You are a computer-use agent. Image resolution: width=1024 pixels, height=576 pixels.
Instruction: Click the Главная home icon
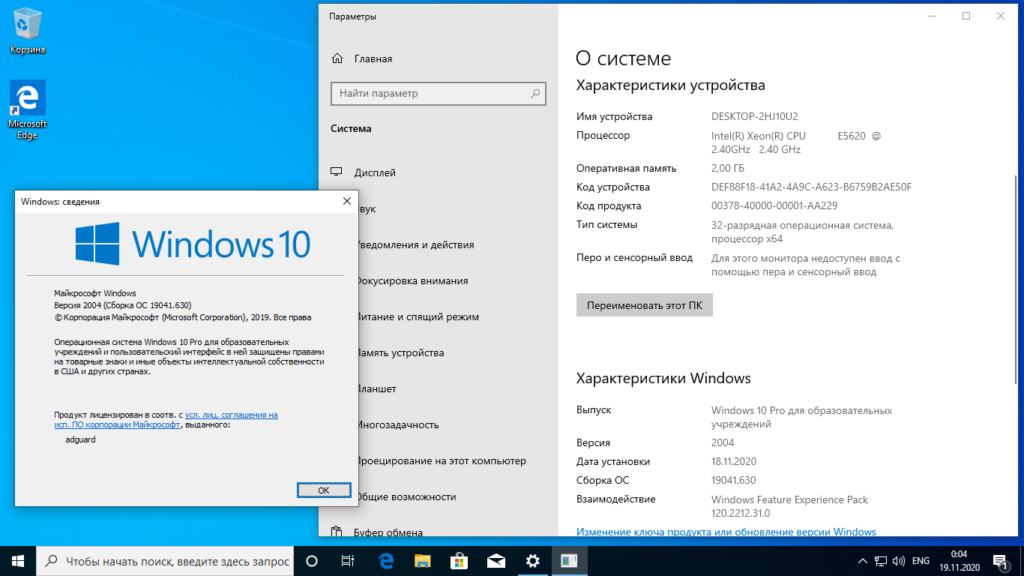point(337,58)
